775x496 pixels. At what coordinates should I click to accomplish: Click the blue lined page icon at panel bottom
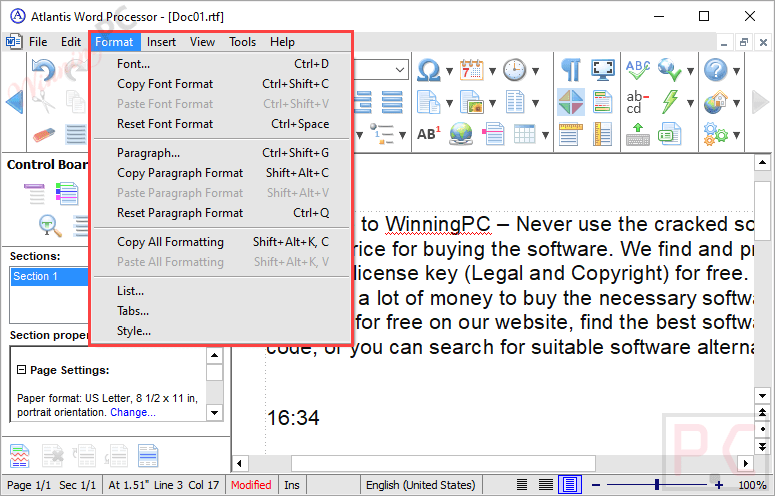click(x=148, y=455)
